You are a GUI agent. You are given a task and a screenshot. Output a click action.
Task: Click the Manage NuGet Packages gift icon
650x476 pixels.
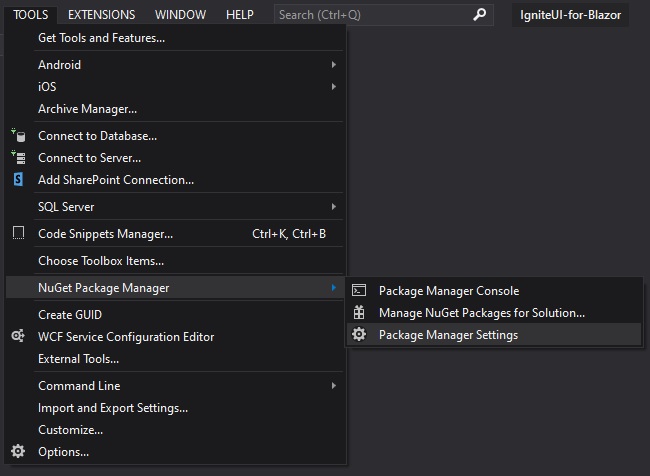(x=359, y=313)
